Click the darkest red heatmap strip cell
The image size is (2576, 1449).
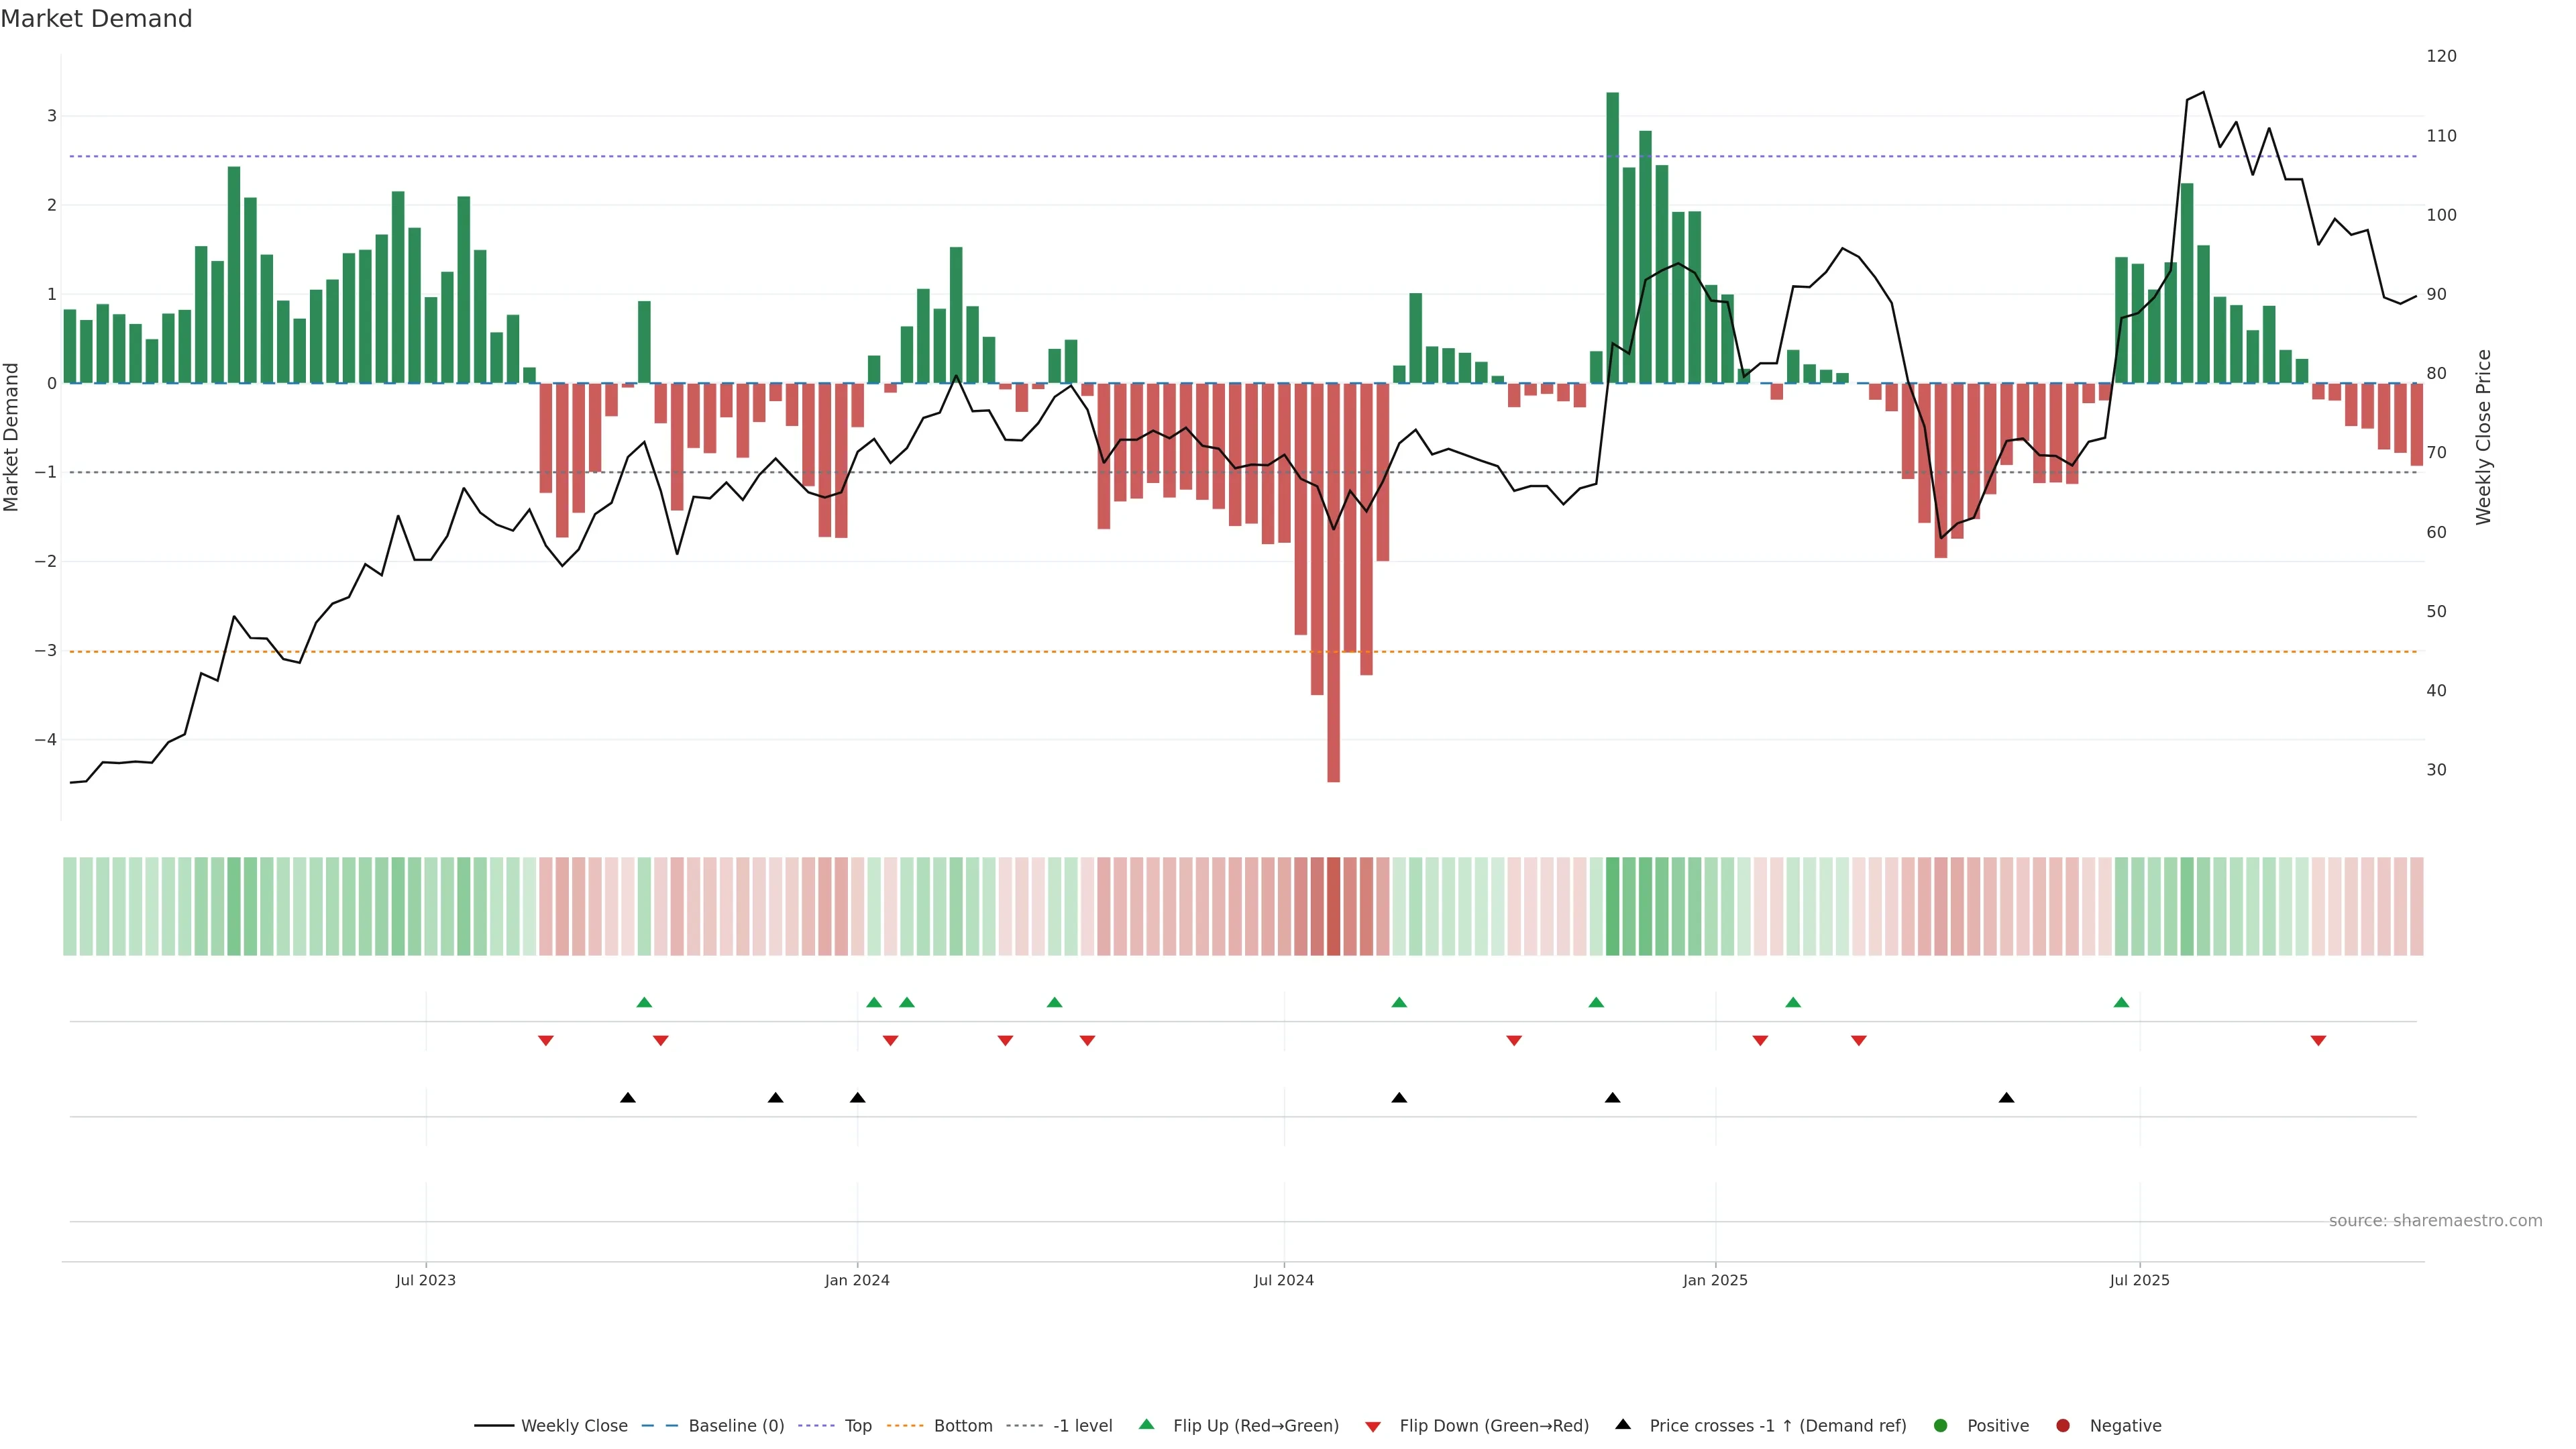click(1333, 906)
